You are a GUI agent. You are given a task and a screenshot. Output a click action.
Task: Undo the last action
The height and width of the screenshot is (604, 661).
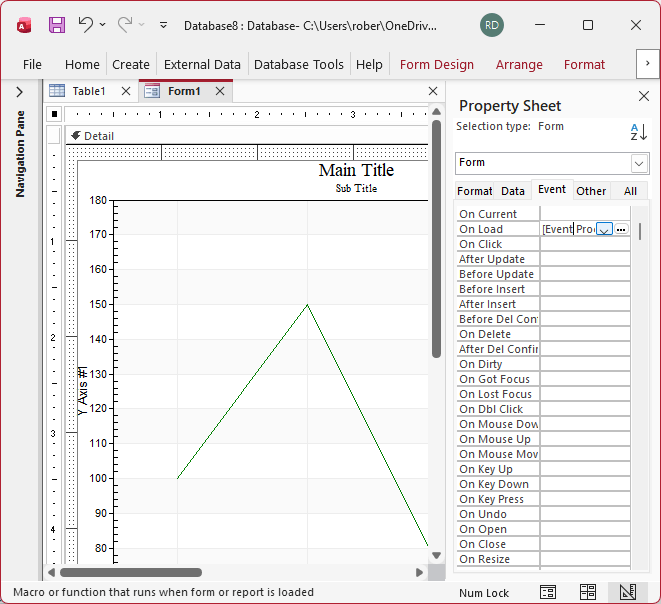click(x=86, y=25)
